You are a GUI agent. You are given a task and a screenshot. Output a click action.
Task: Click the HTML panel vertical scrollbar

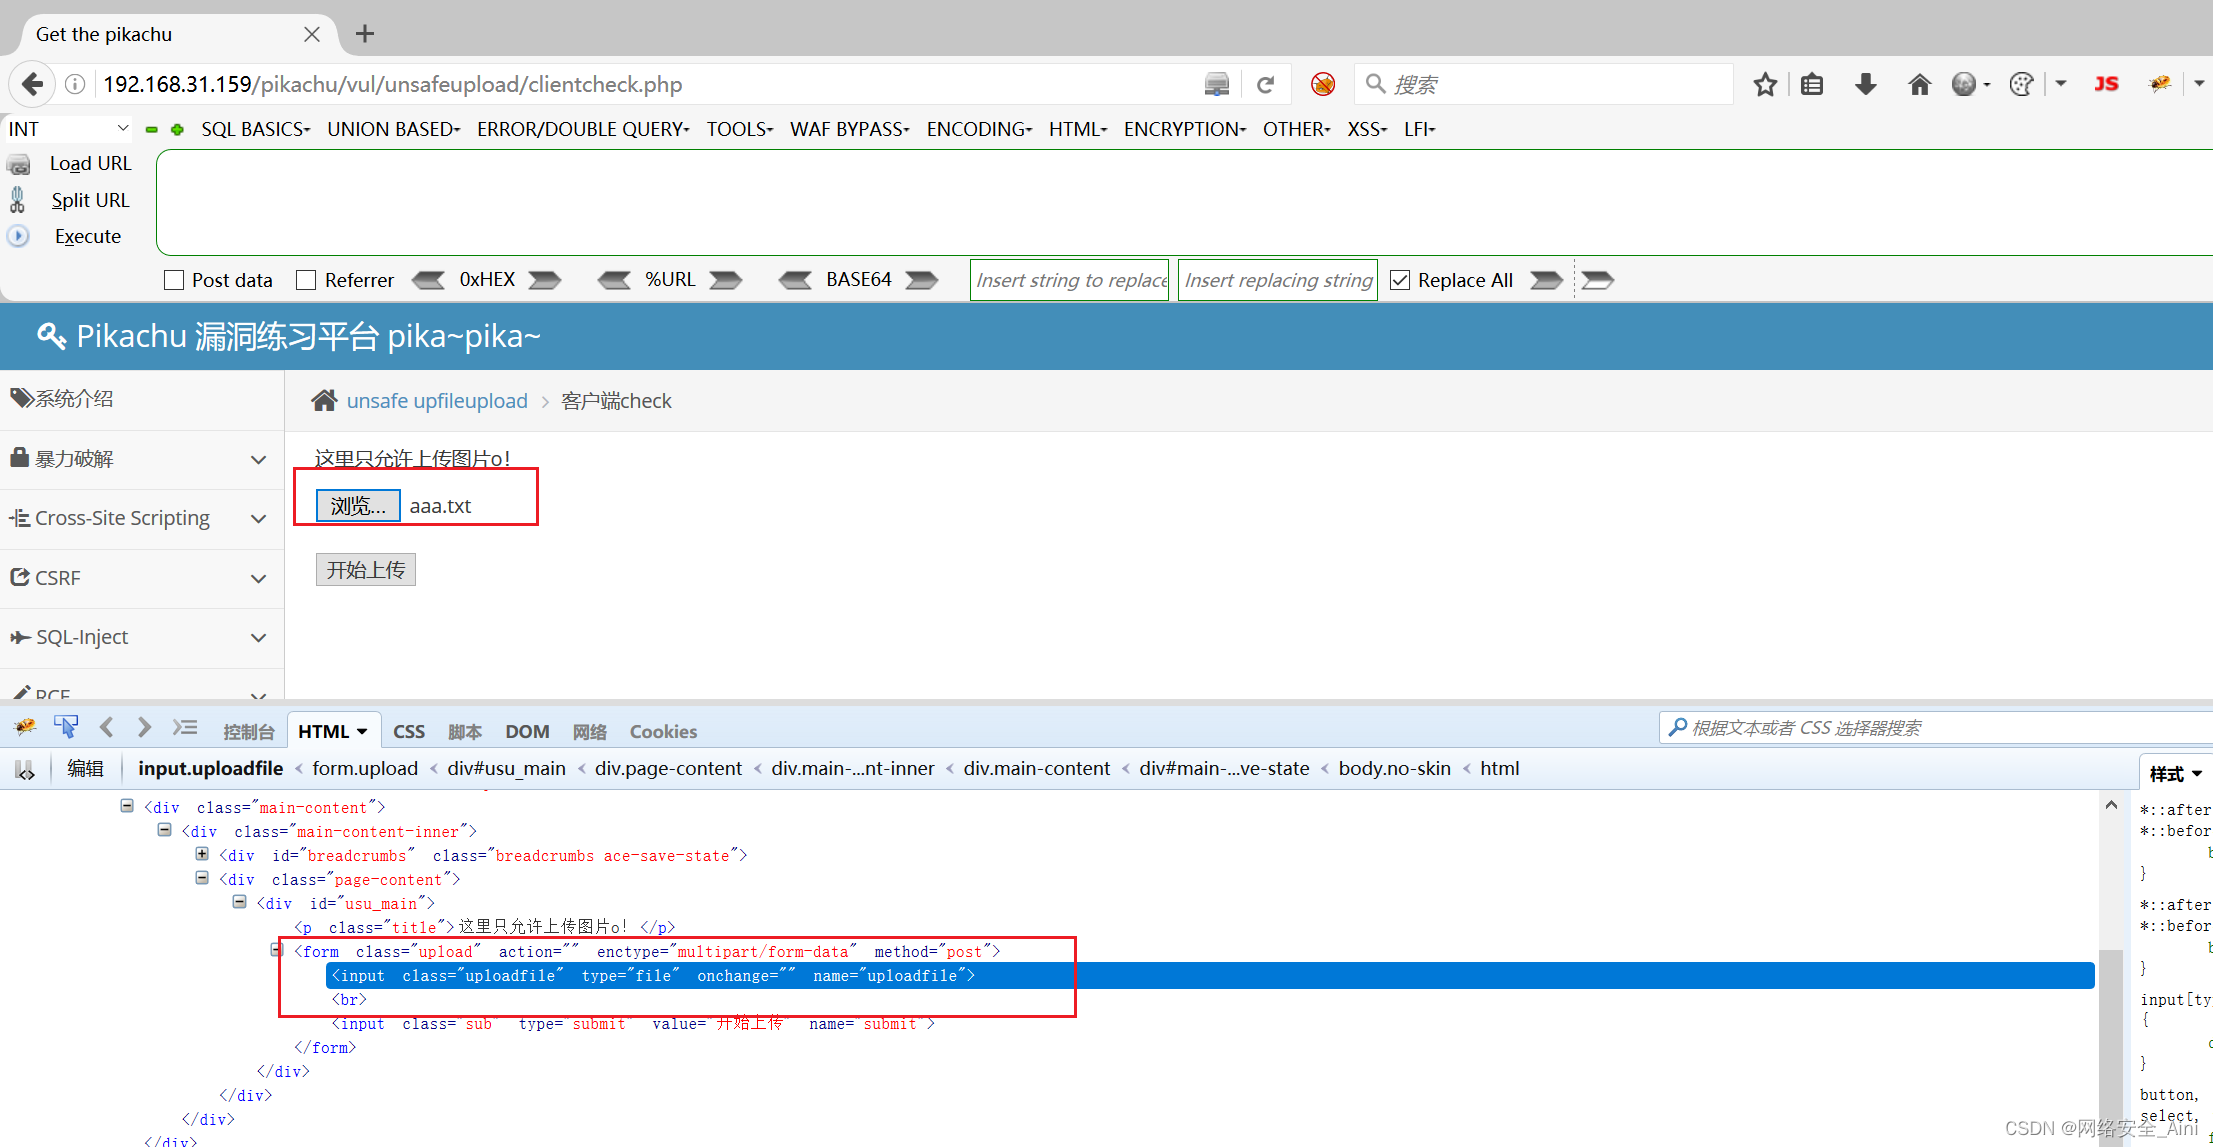[2110, 1000]
